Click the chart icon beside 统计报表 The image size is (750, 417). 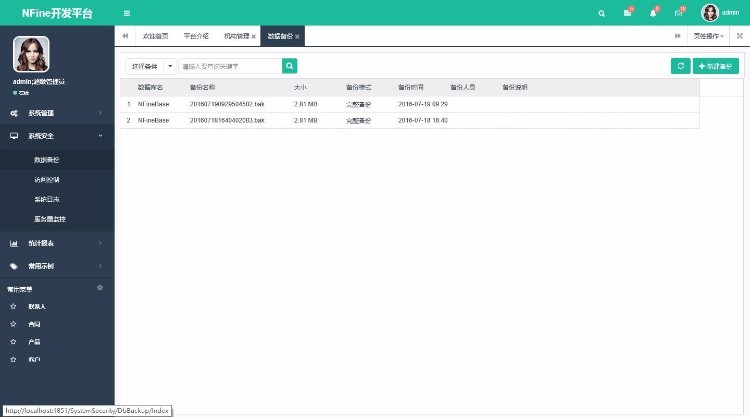coord(14,243)
